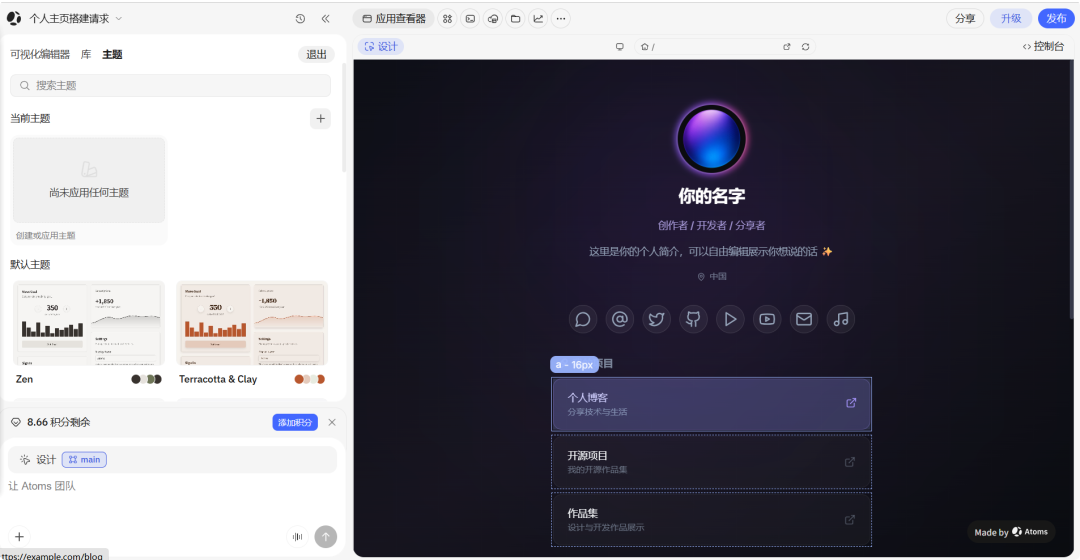Click the 发布 button
This screenshot has height=560, width=1080.
(1056, 19)
